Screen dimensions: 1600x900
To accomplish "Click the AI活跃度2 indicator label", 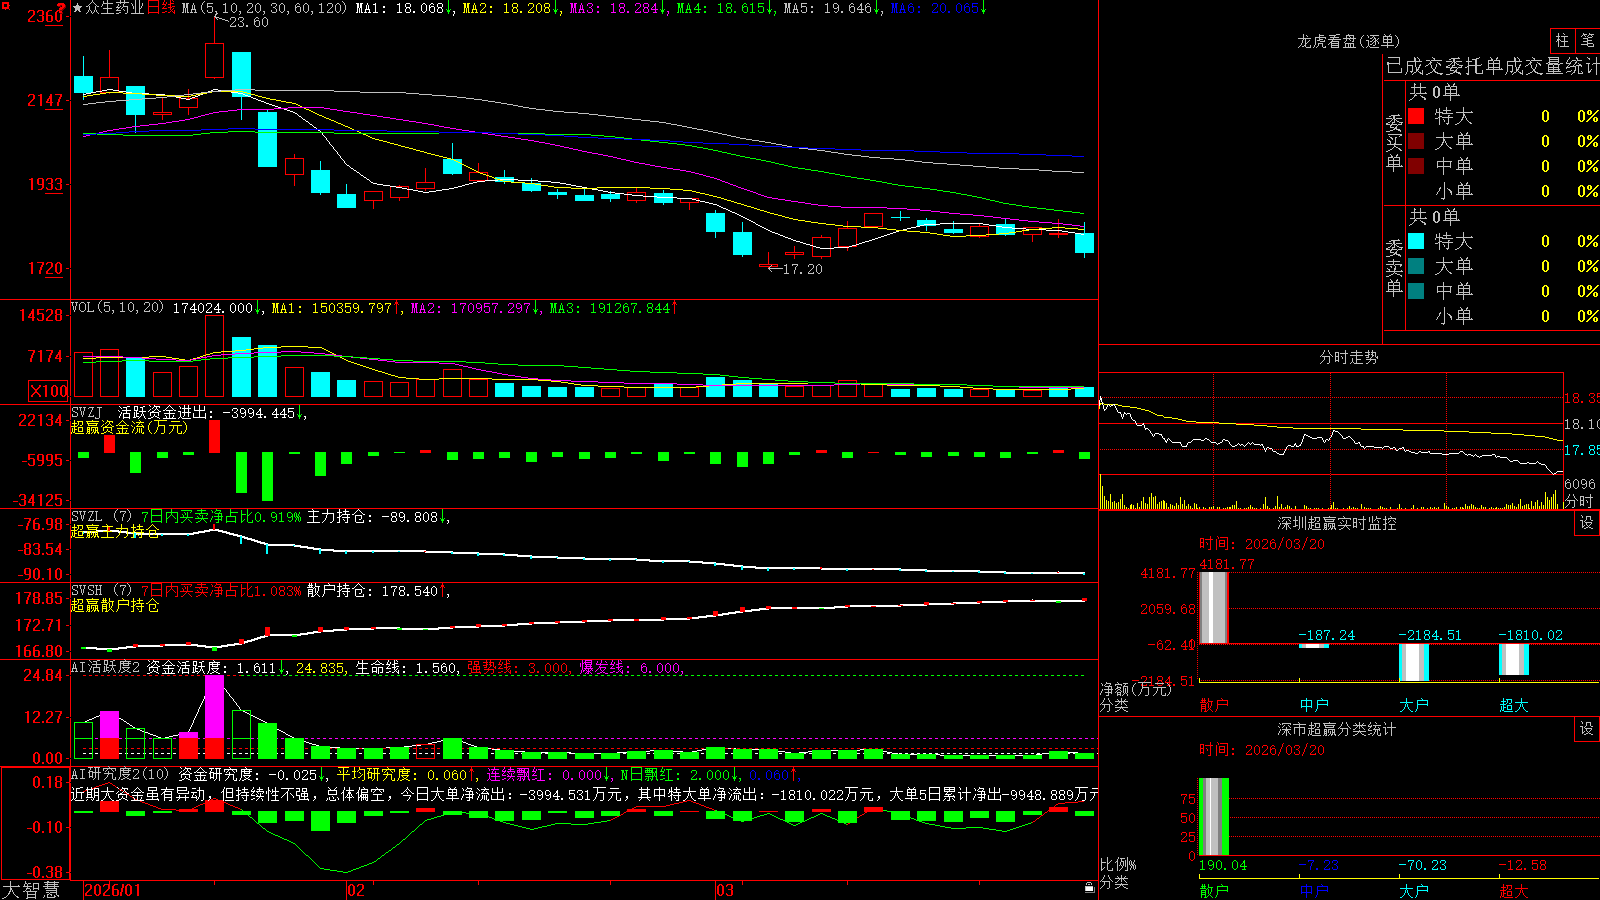I will (106, 667).
